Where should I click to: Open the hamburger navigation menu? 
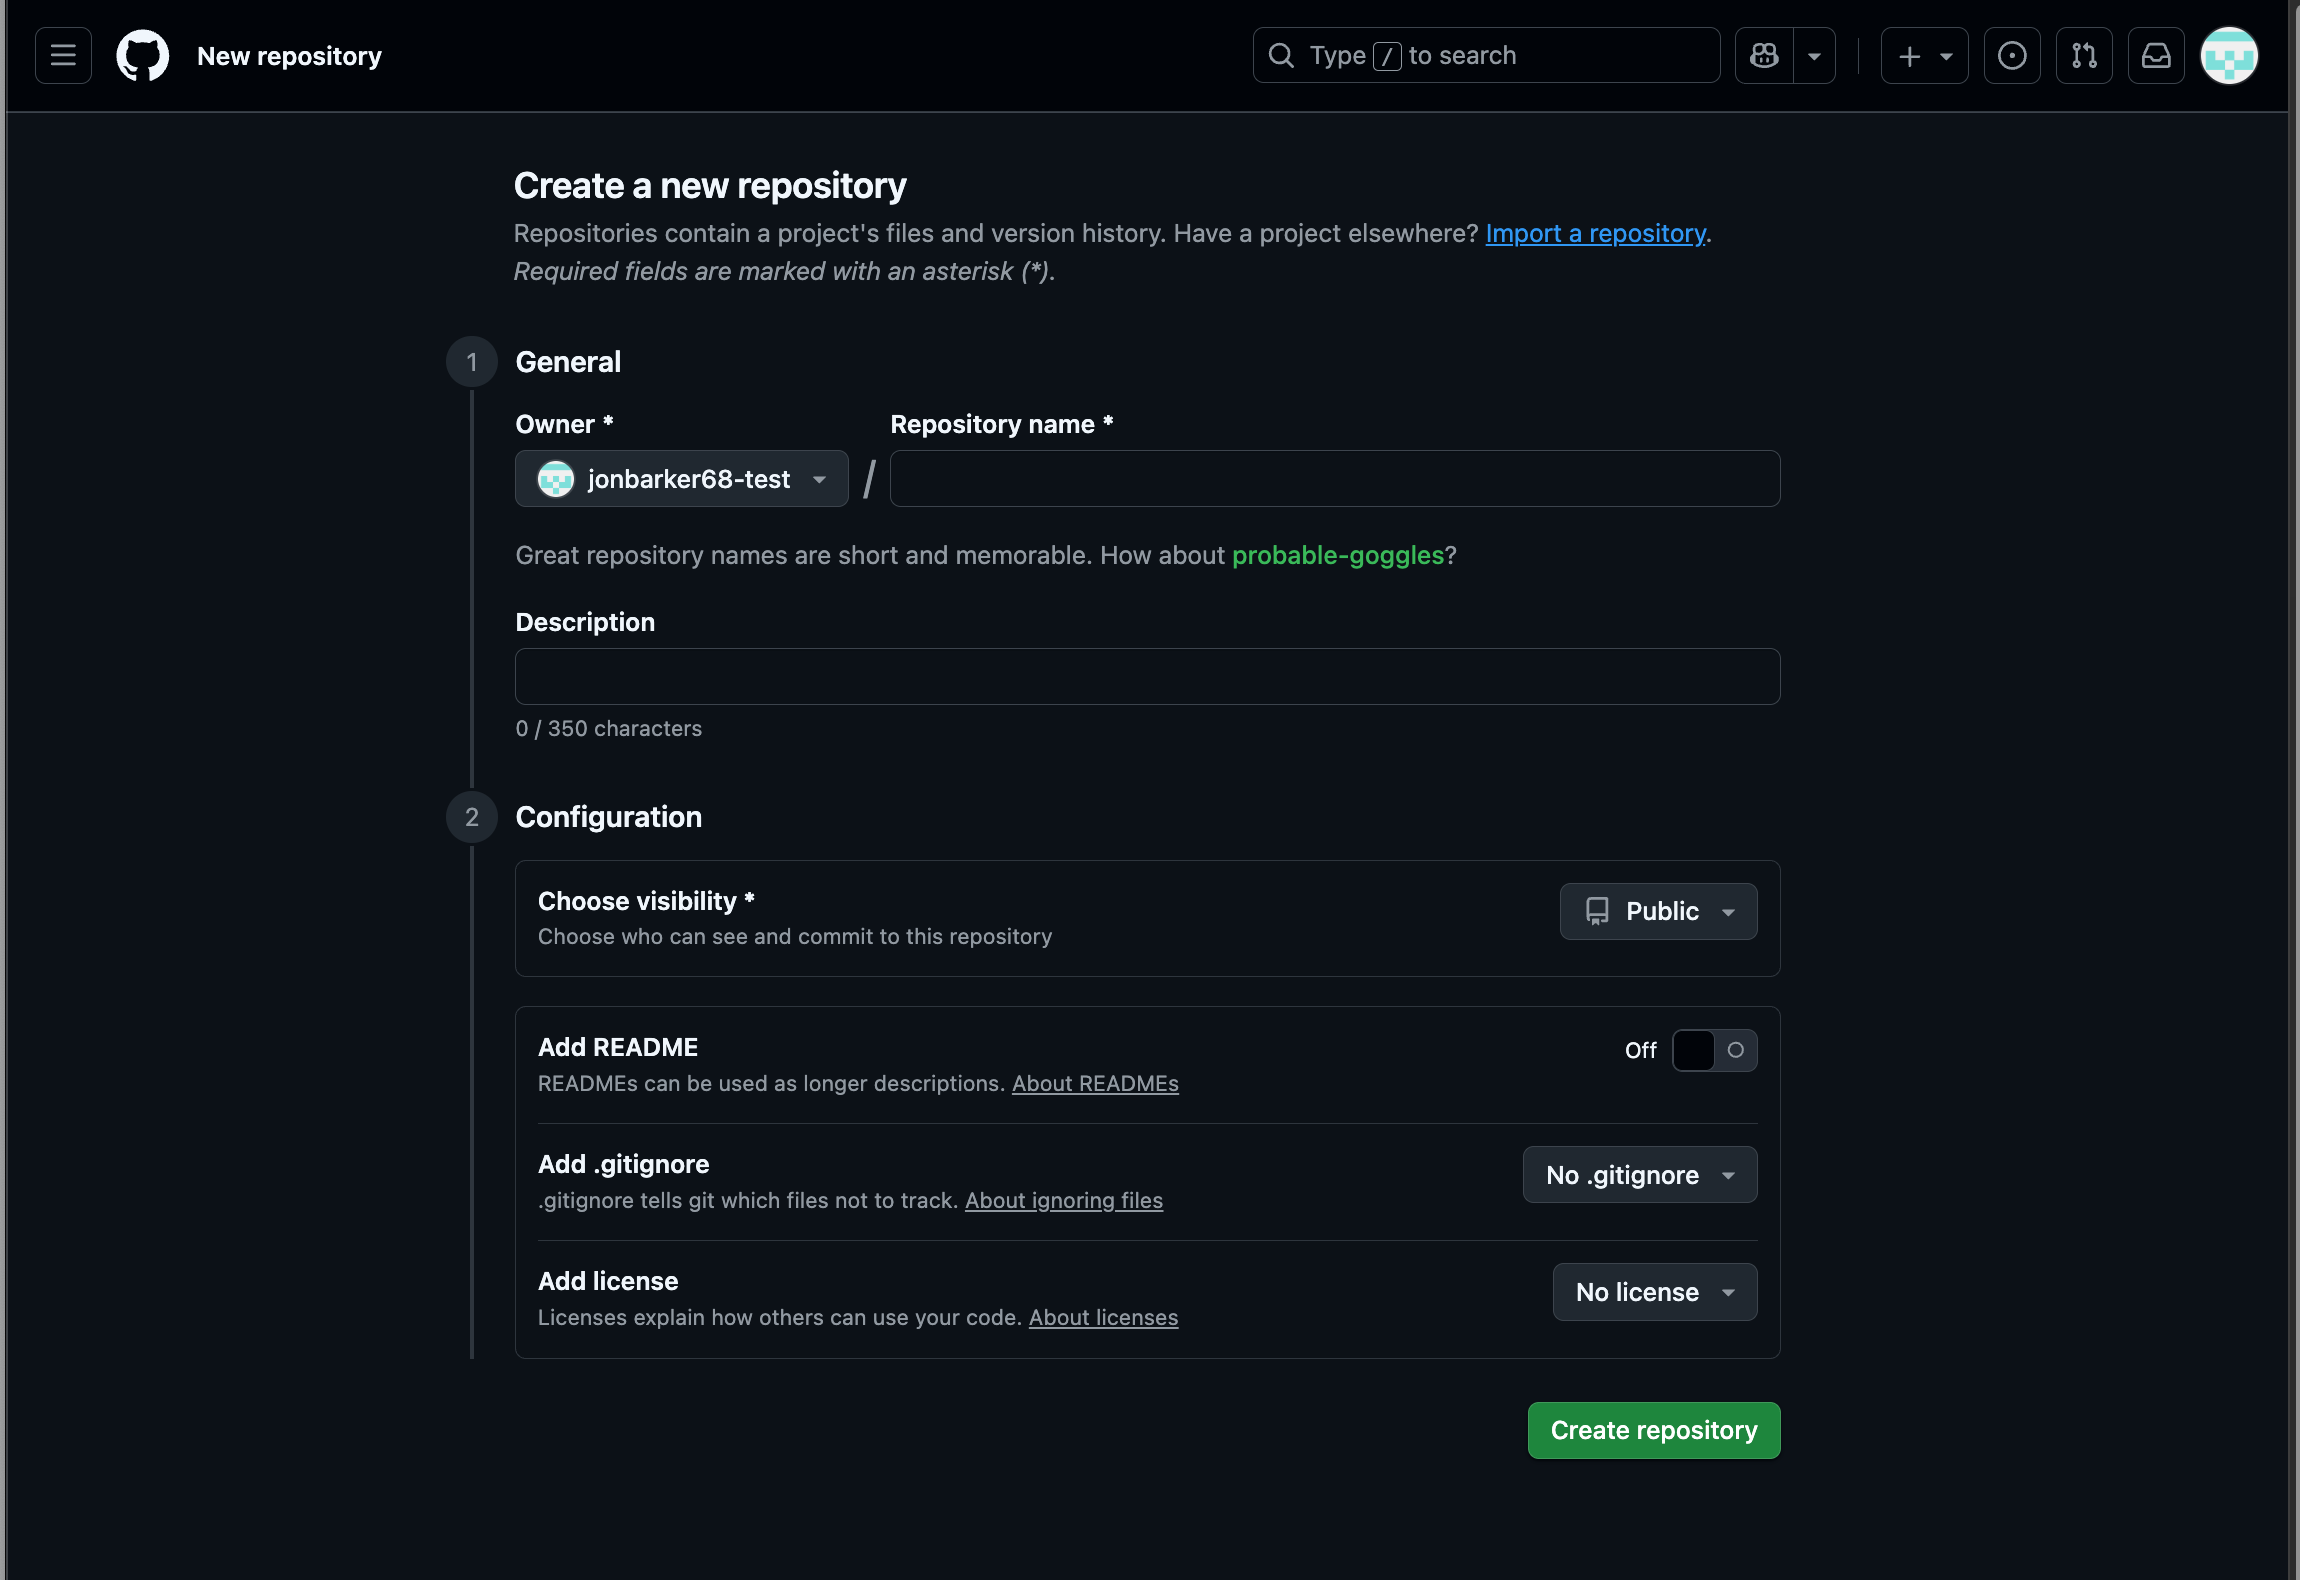63,56
